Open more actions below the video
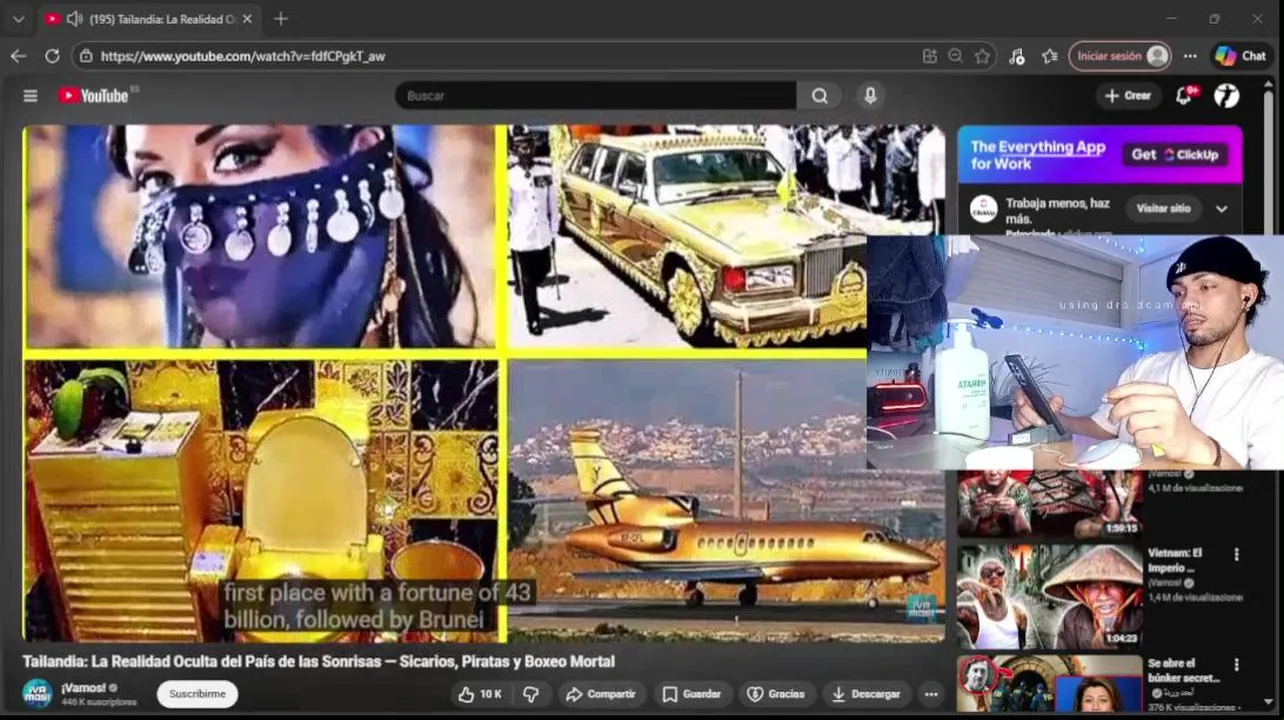 931,694
